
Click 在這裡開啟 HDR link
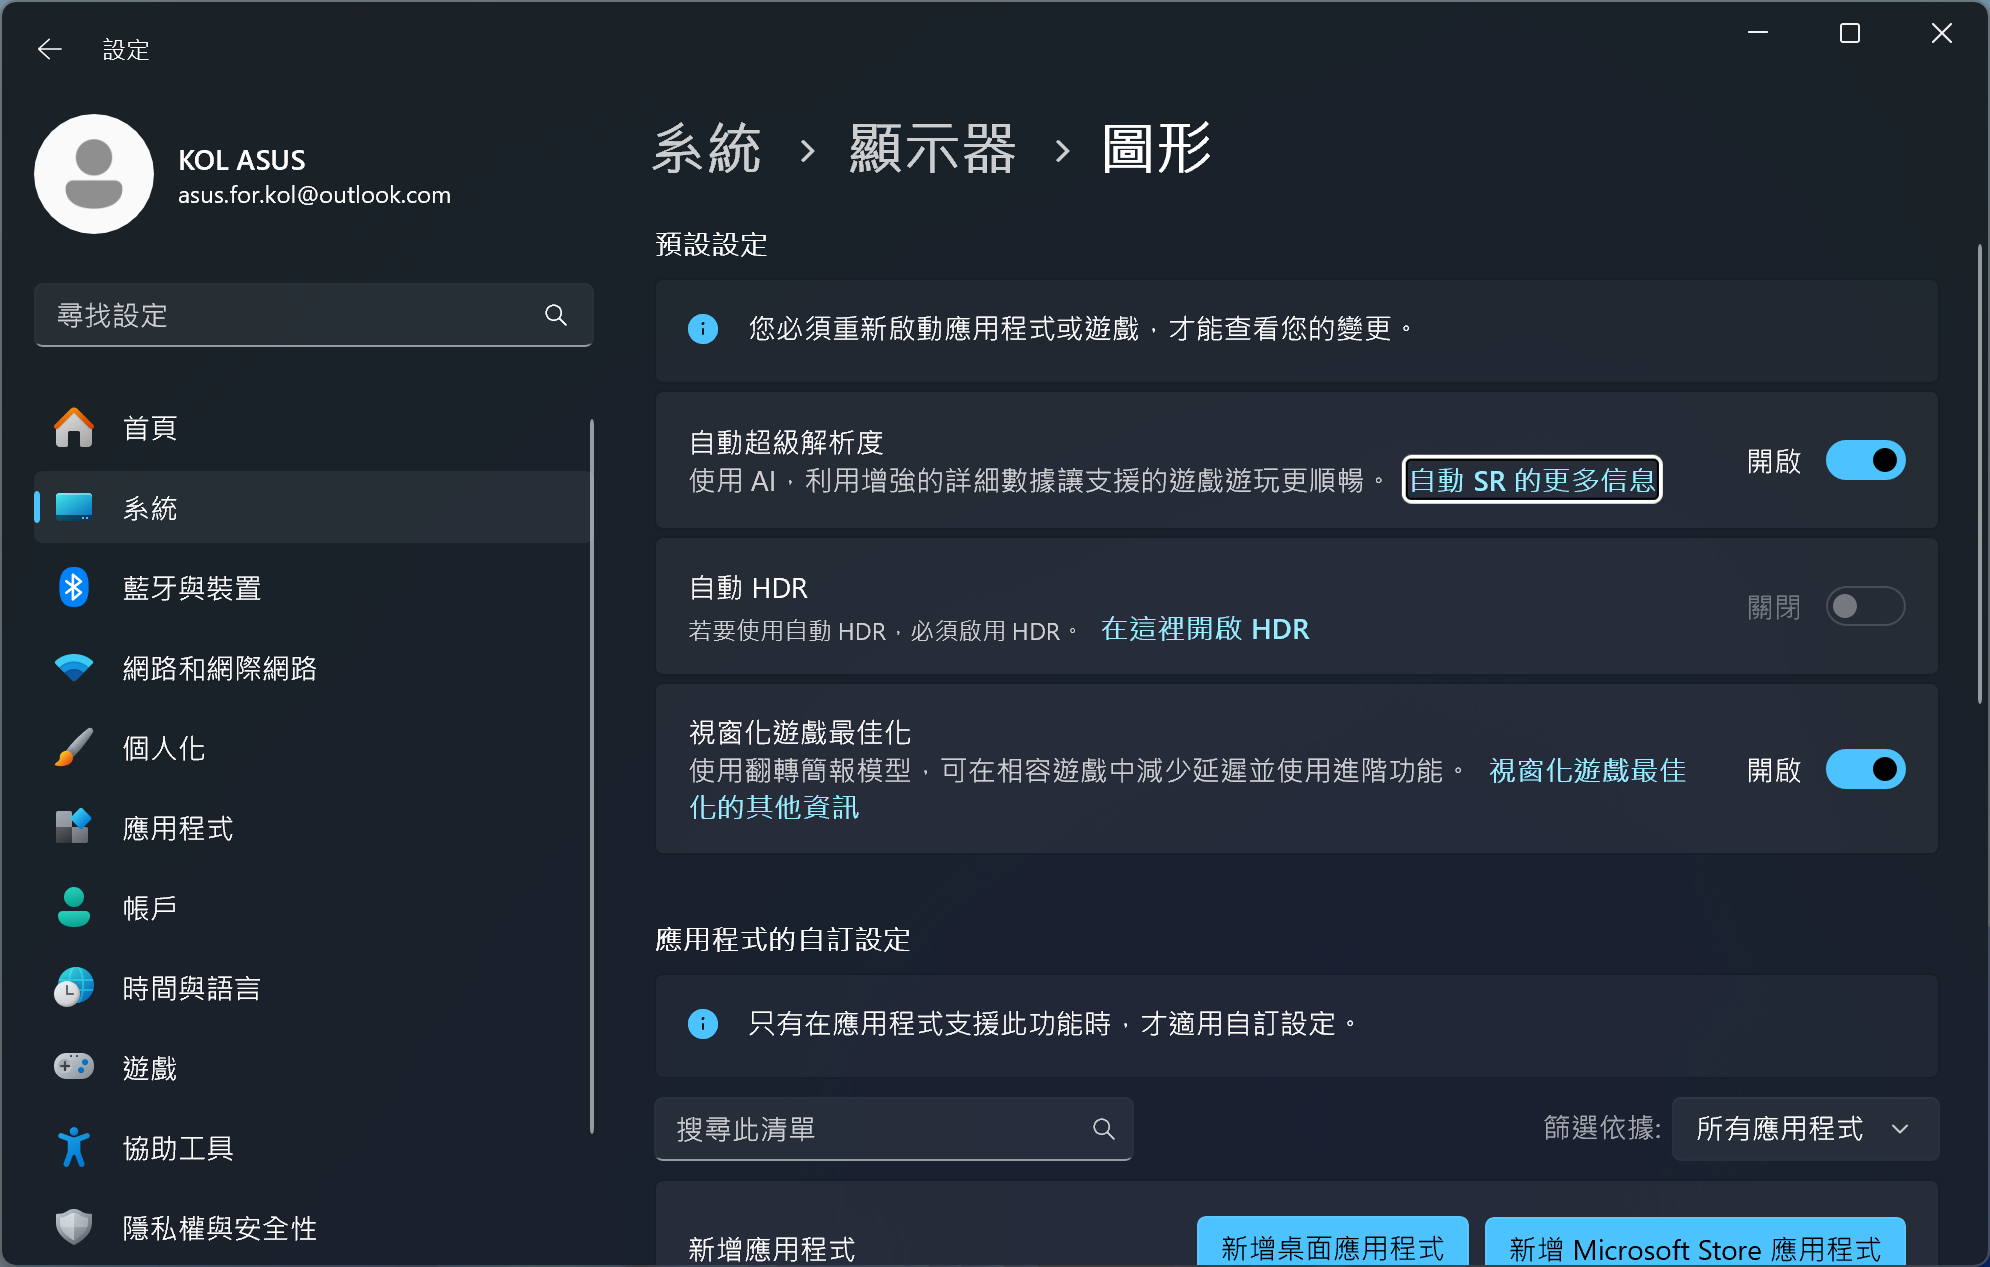pyautogui.click(x=1205, y=629)
